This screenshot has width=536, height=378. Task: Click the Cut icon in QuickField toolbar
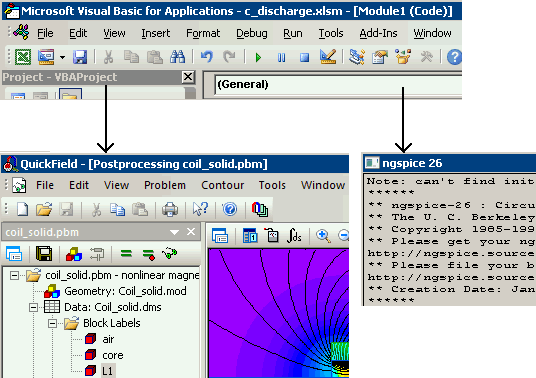[x=96, y=209]
